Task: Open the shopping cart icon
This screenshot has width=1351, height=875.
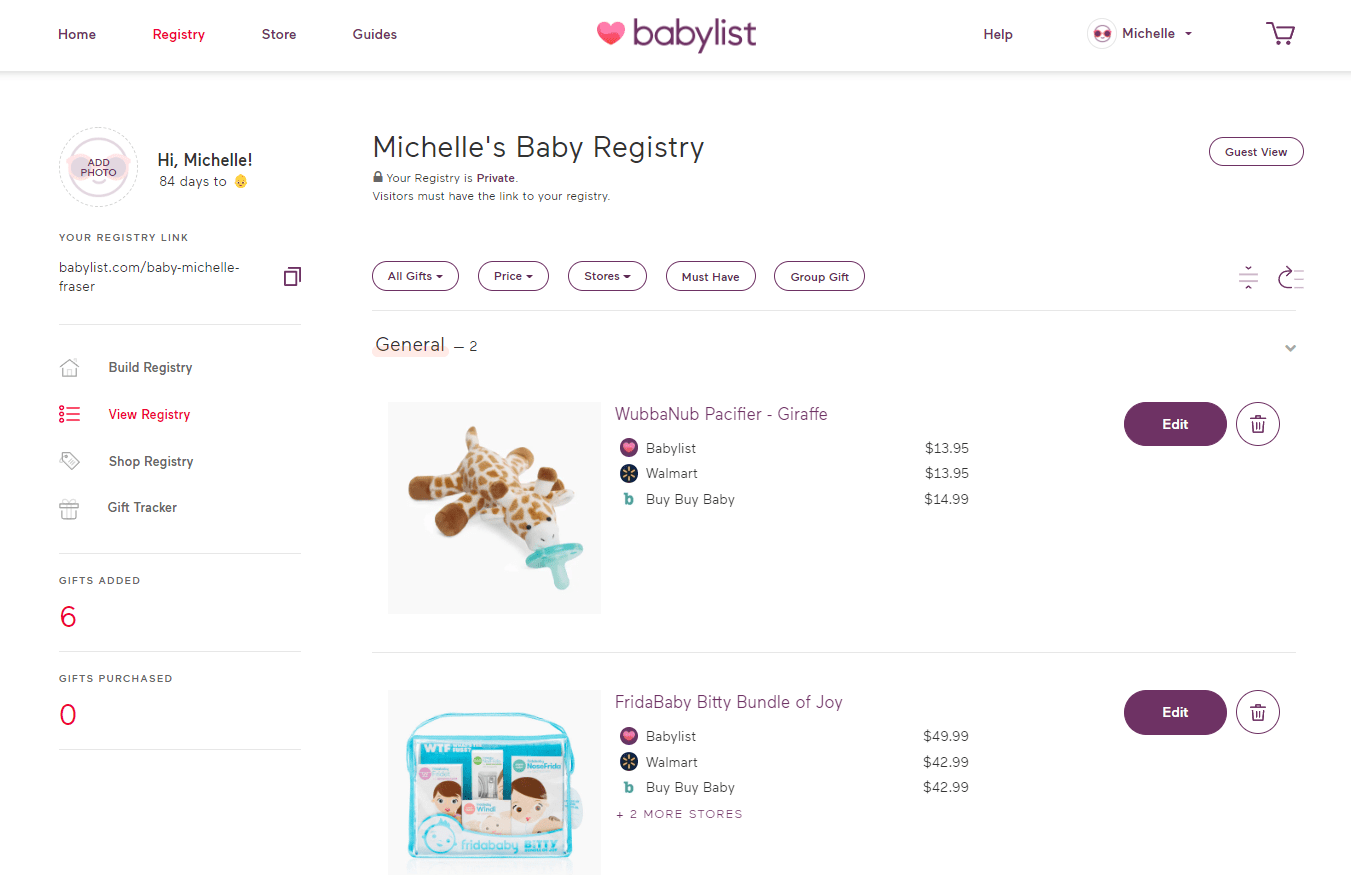Action: click(x=1281, y=33)
